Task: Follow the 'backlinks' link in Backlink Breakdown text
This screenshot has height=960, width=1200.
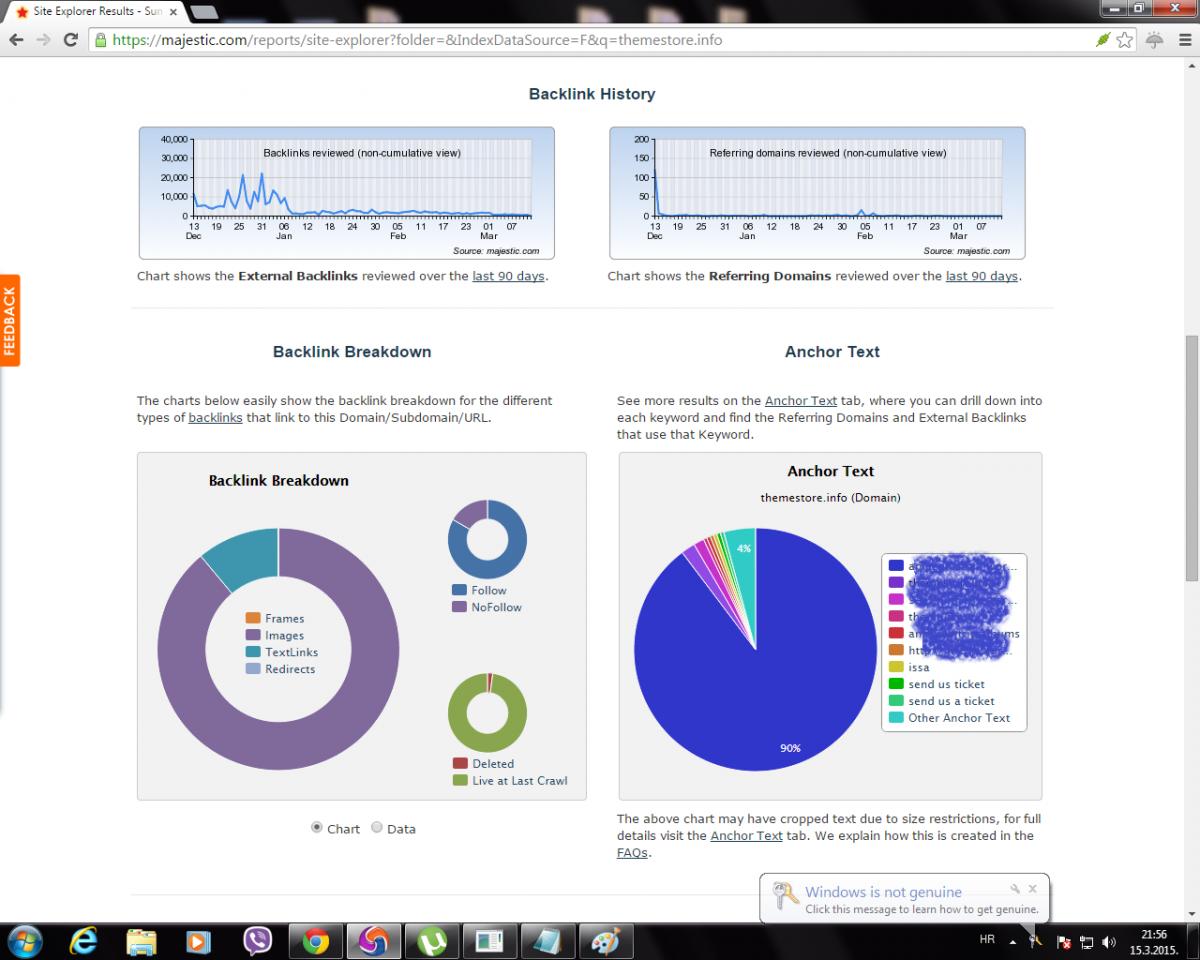Action: [x=215, y=417]
